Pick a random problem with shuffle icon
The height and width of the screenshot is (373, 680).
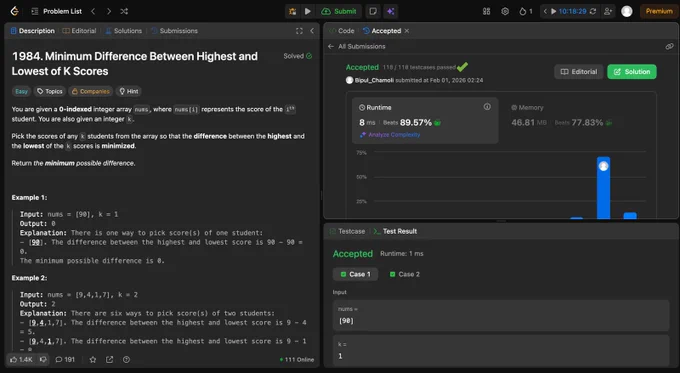click(124, 11)
